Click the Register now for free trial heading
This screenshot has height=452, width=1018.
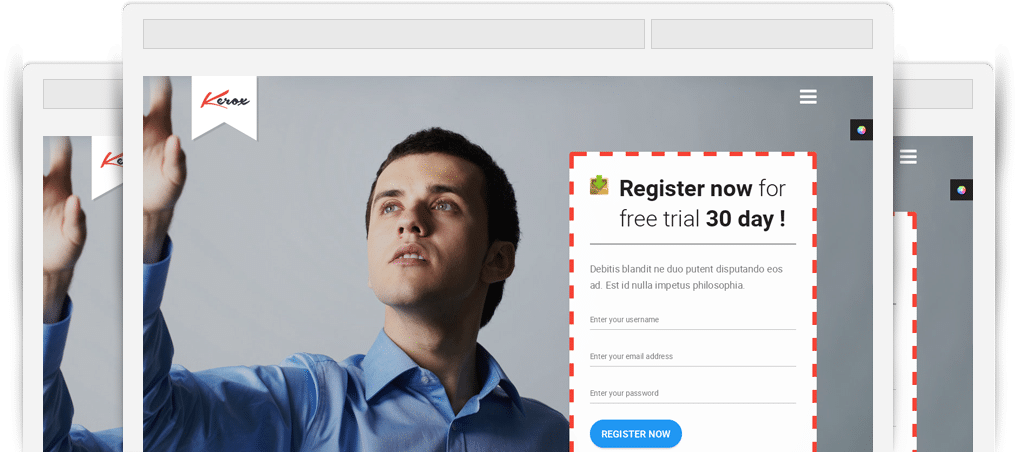702,203
